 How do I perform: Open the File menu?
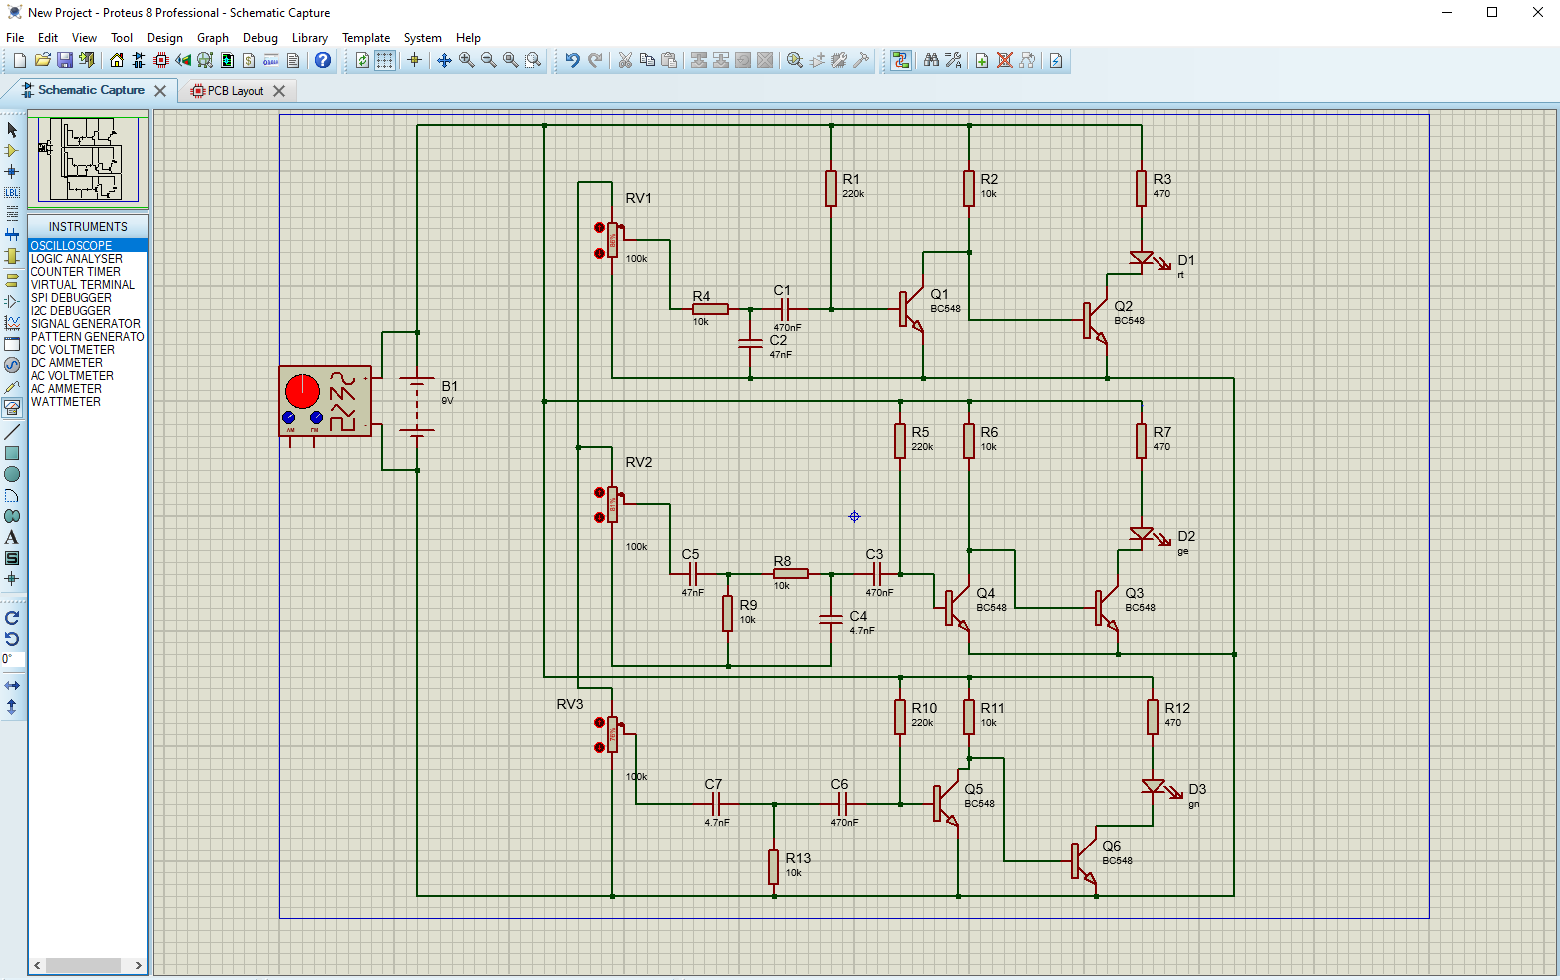tap(15, 38)
